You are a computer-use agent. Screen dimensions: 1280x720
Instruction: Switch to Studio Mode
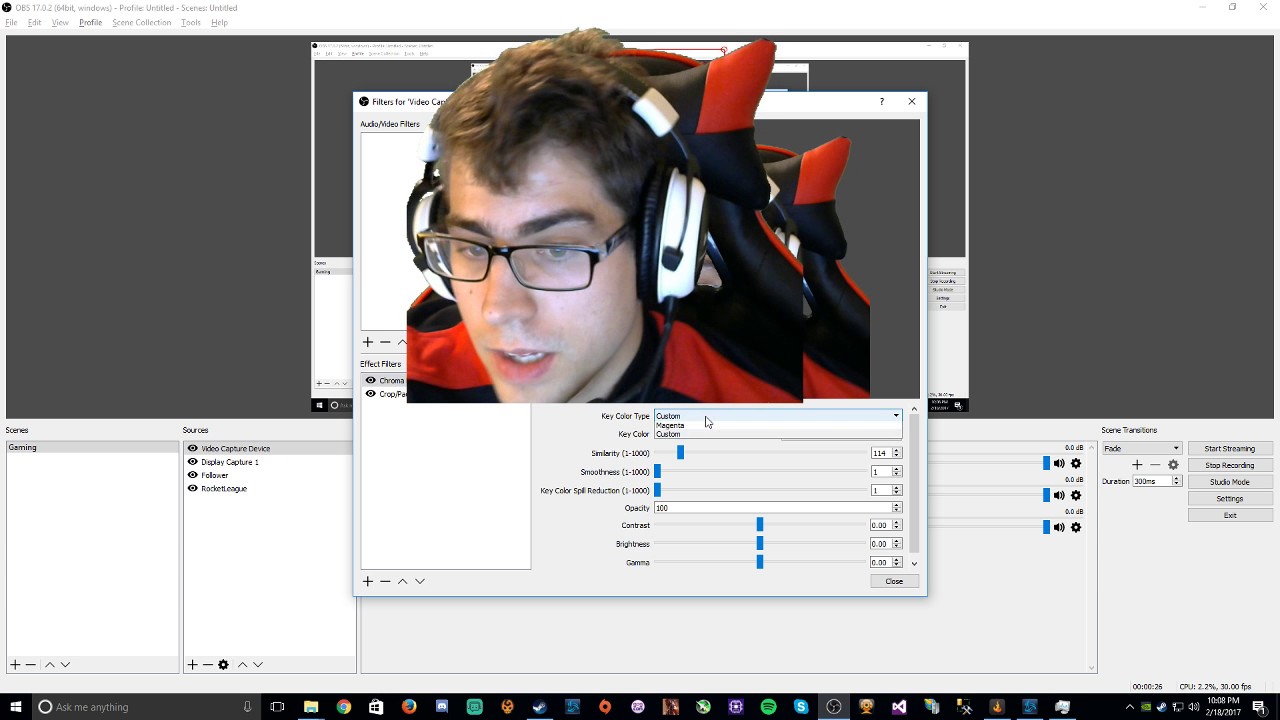[x=1230, y=482]
